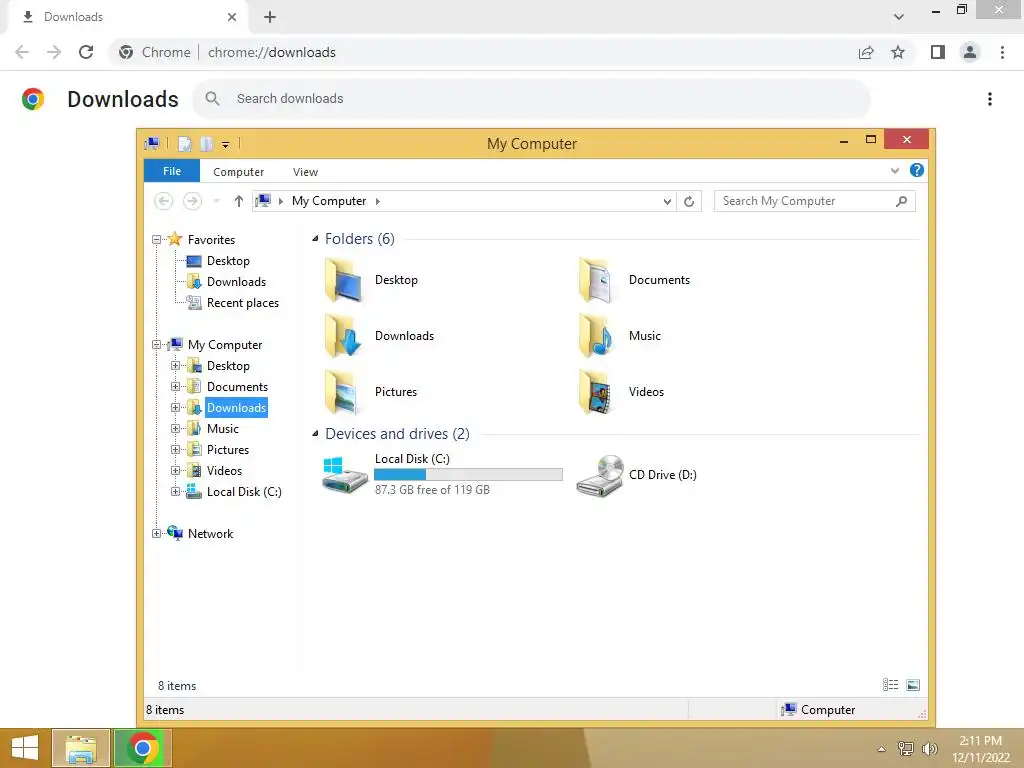Open the Downloads folder in Folders group
The width and height of the screenshot is (1024, 768).
tap(344, 336)
